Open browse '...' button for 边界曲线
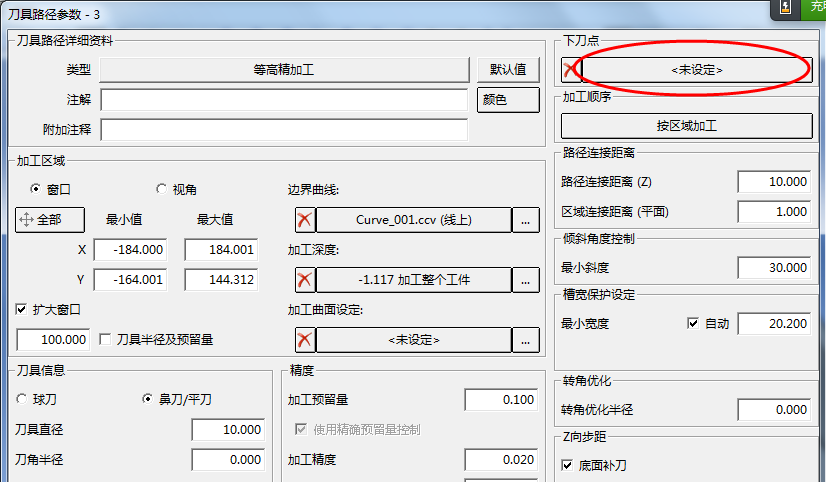 point(526,220)
